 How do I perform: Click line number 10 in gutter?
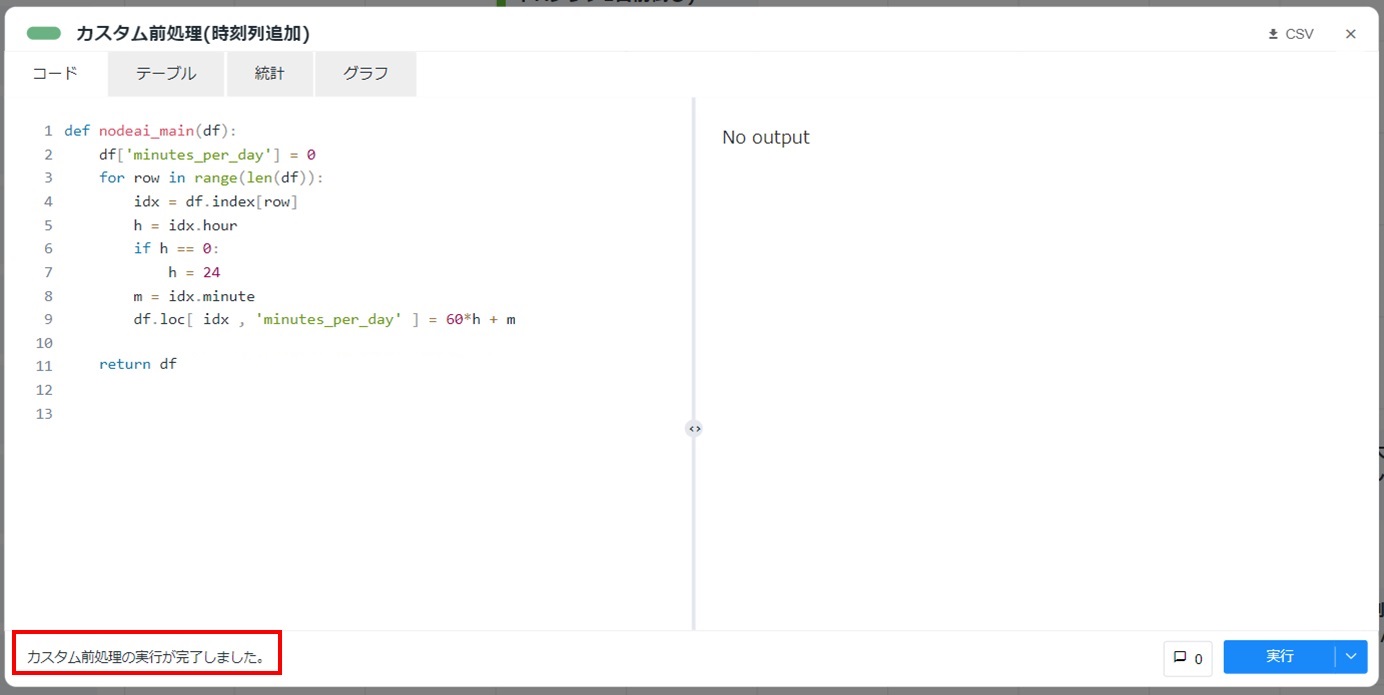(x=43, y=343)
